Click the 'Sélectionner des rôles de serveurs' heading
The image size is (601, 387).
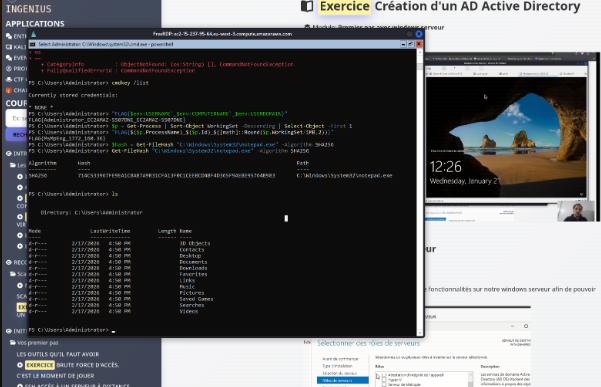tap(368, 343)
